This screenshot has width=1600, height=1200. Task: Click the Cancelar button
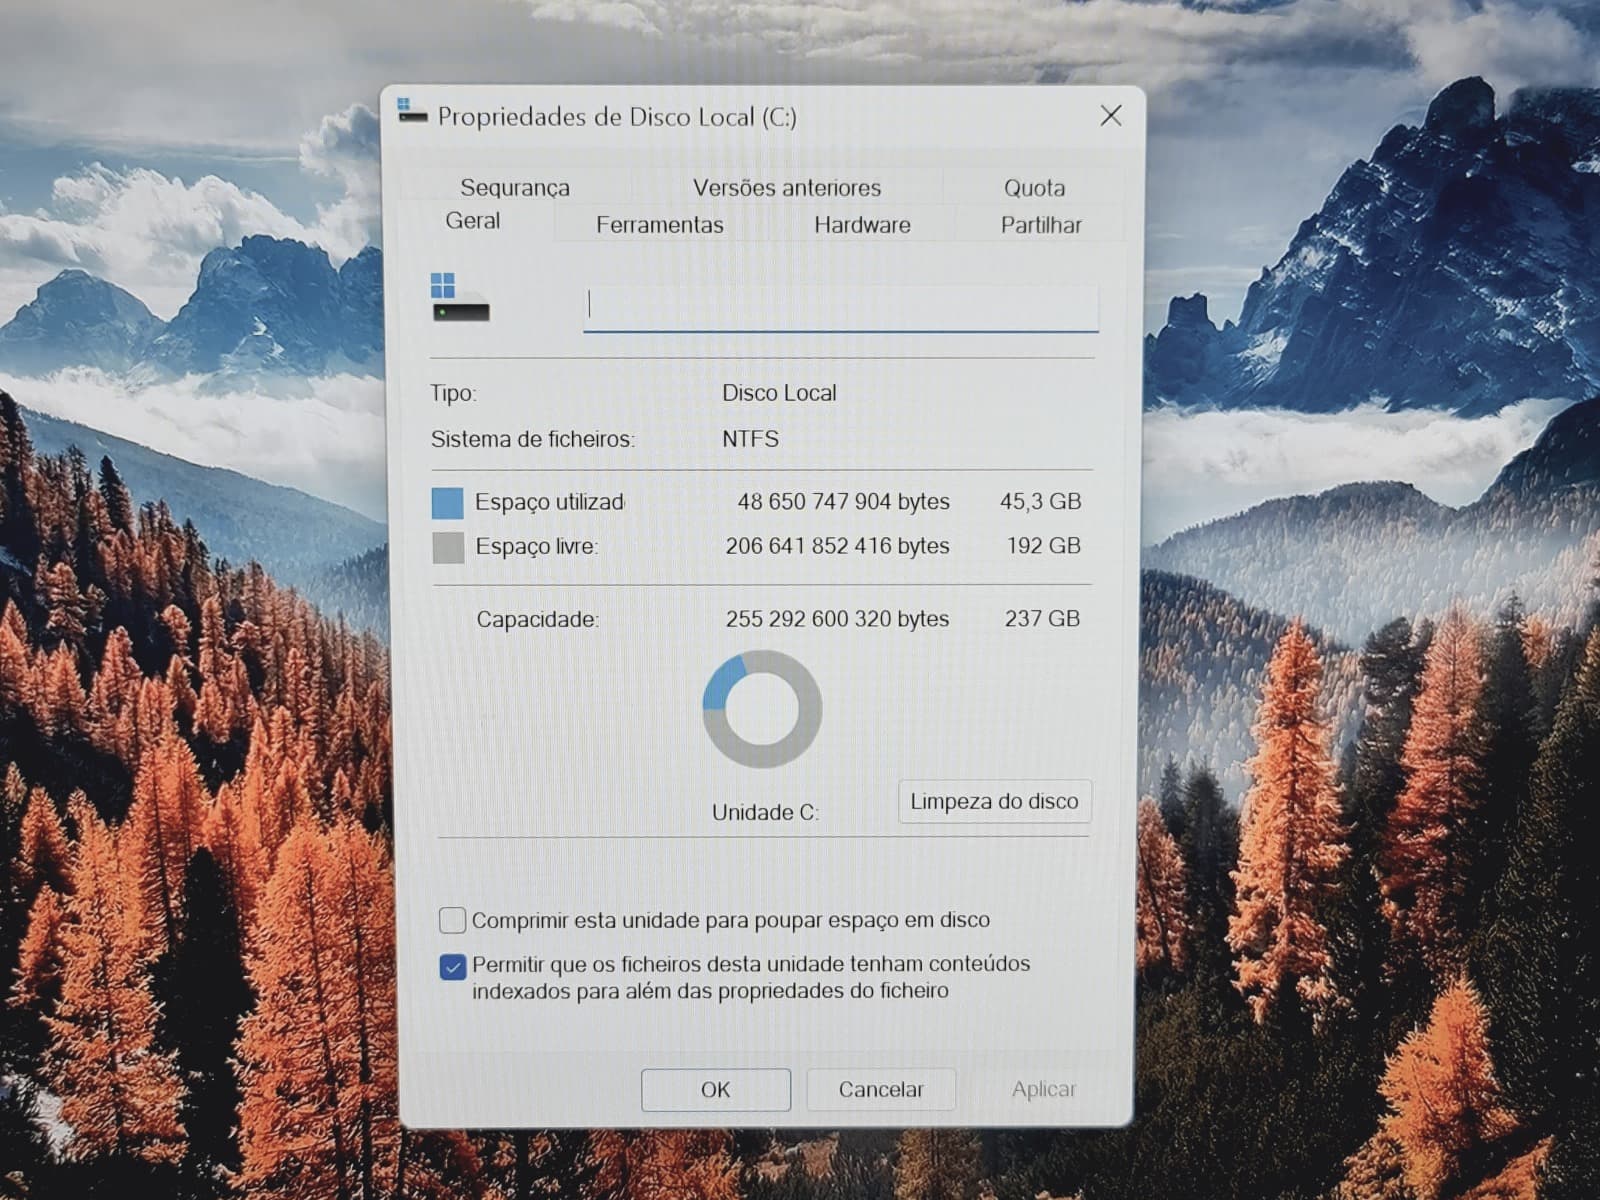(x=881, y=1089)
